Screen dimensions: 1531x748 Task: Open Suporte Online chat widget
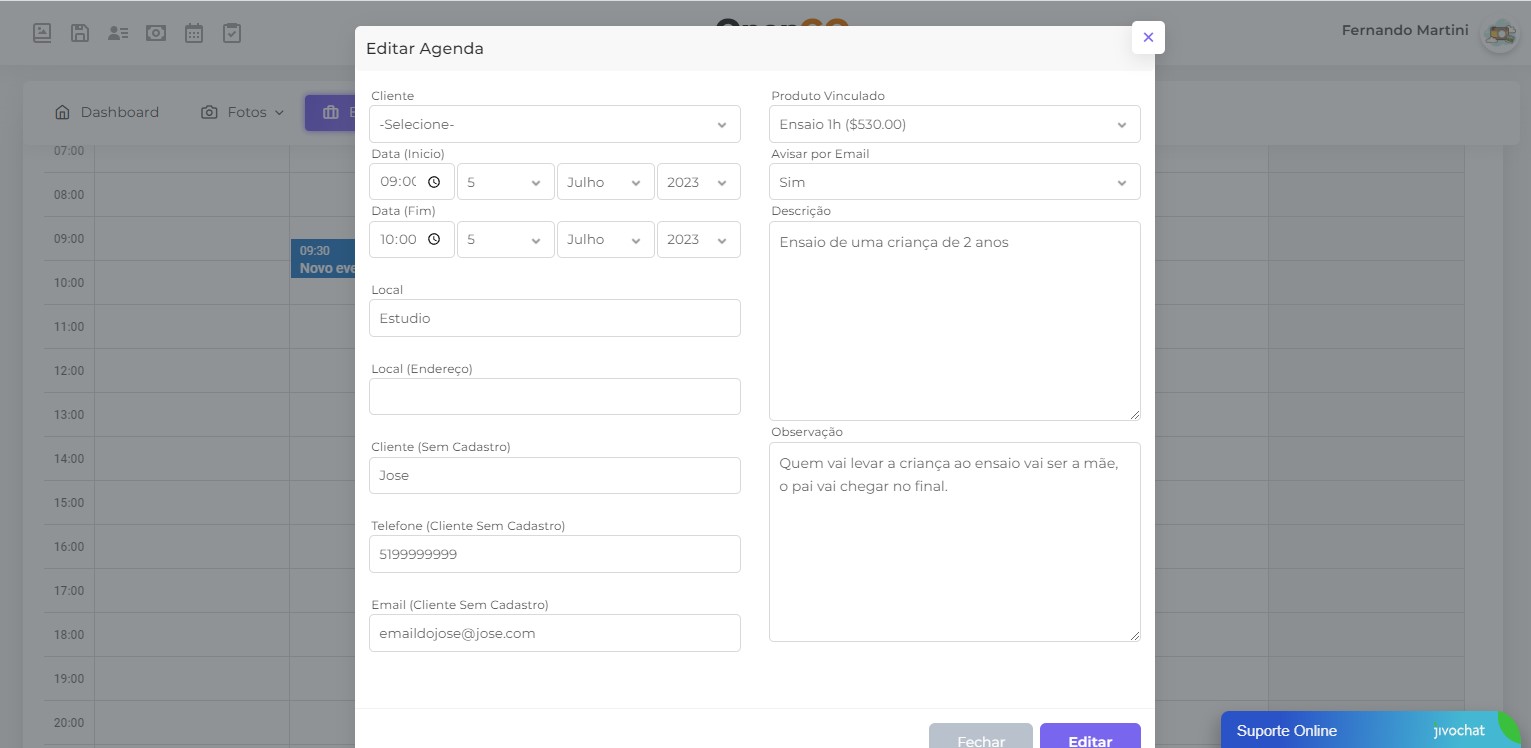[1370, 730]
